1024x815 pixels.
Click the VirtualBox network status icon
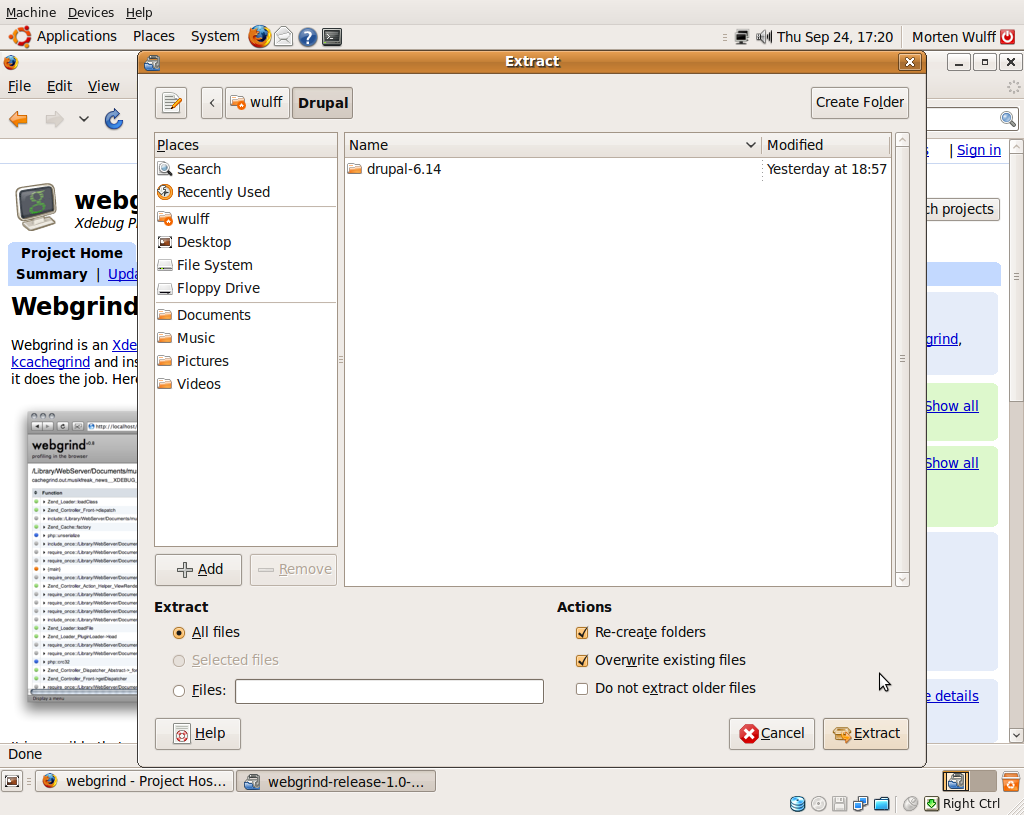click(860, 803)
